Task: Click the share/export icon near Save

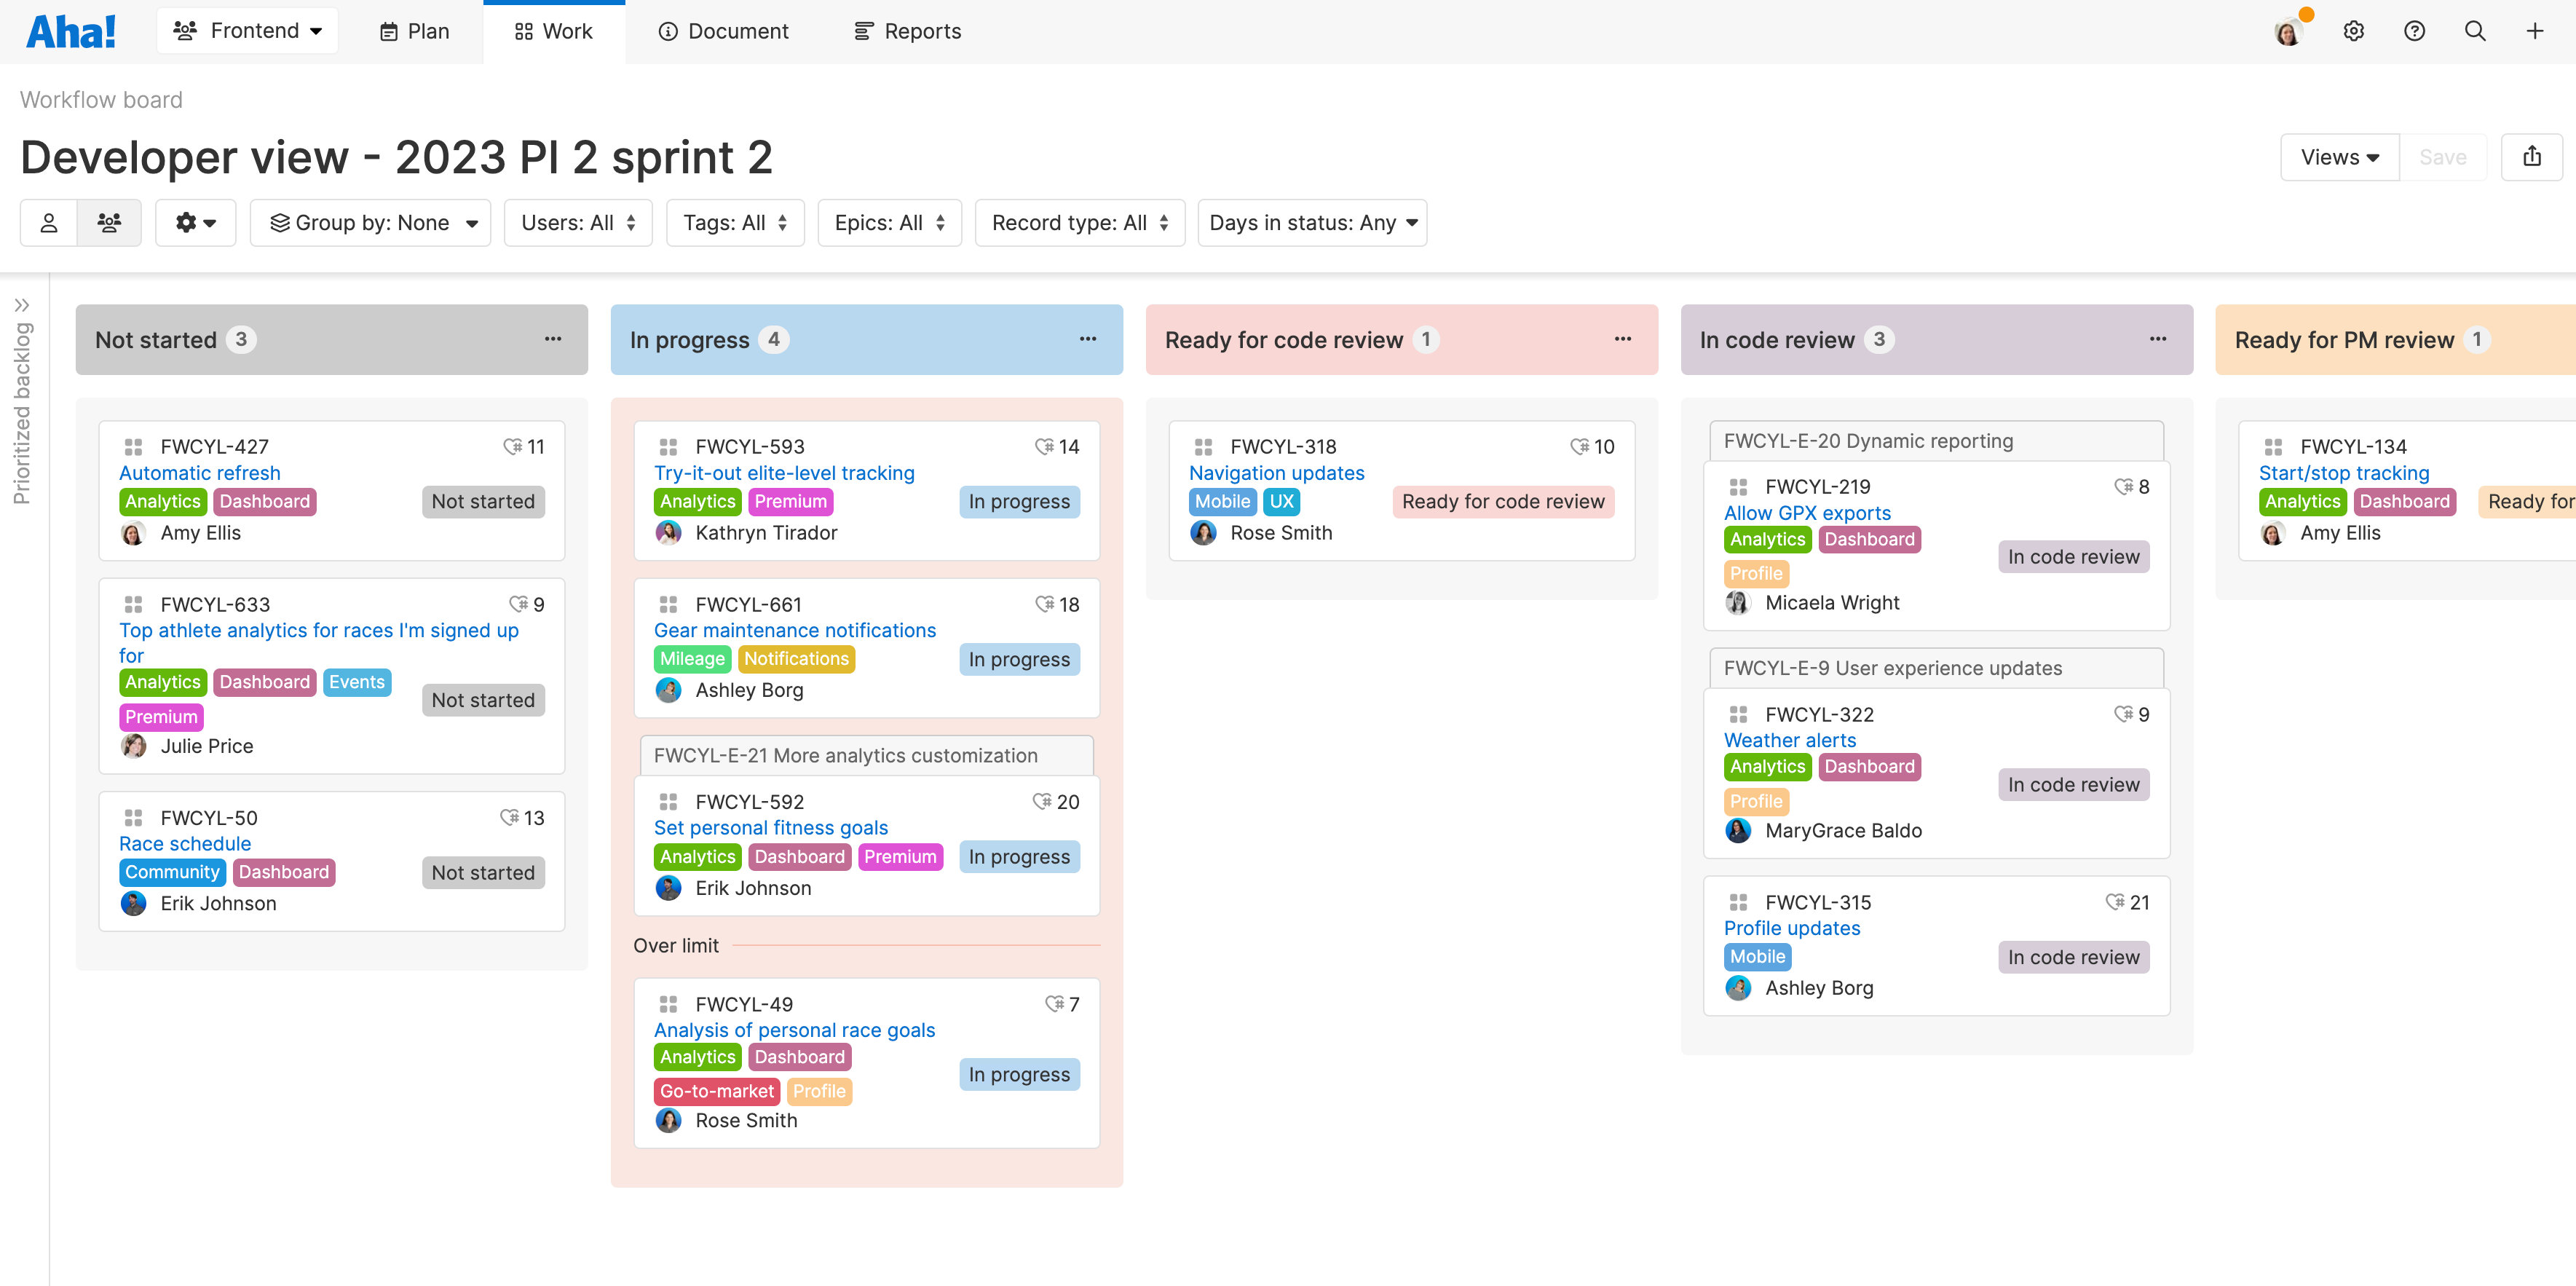Action: tap(2532, 156)
